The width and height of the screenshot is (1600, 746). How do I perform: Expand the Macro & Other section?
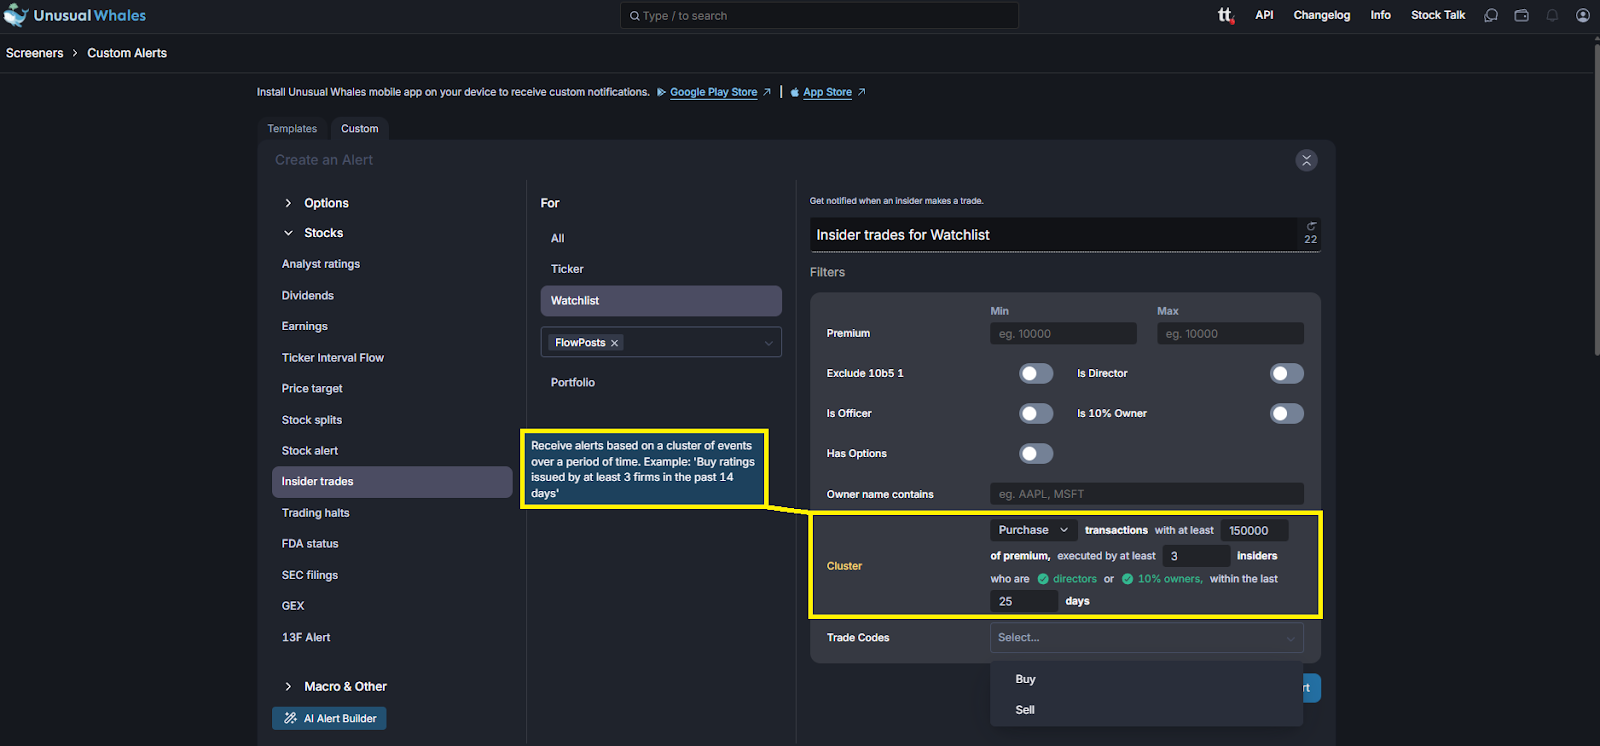(335, 686)
